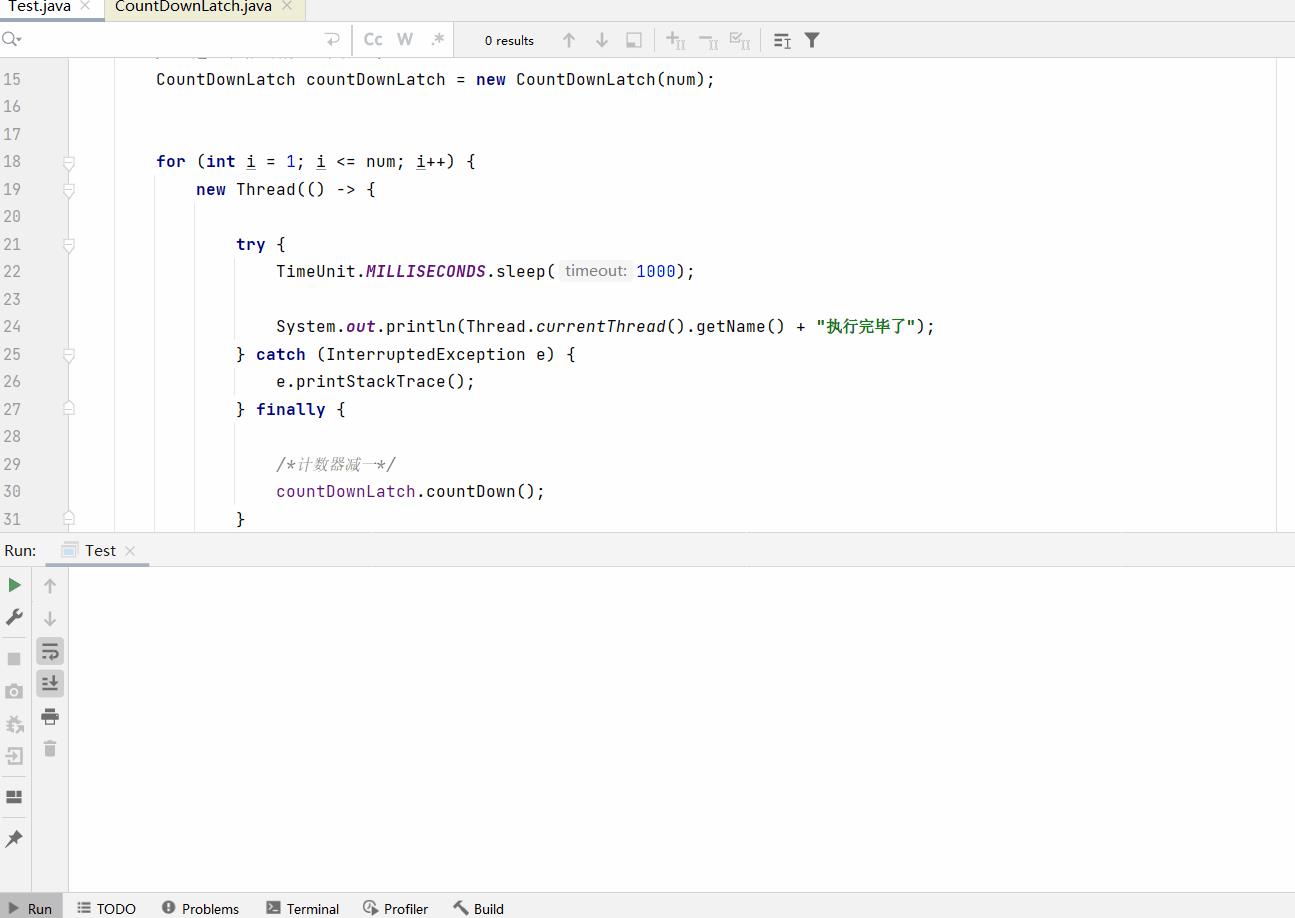The image size is (1295, 918).
Task: Click 'new CountDownLatch(num);' on line 15
Action: coord(595,79)
